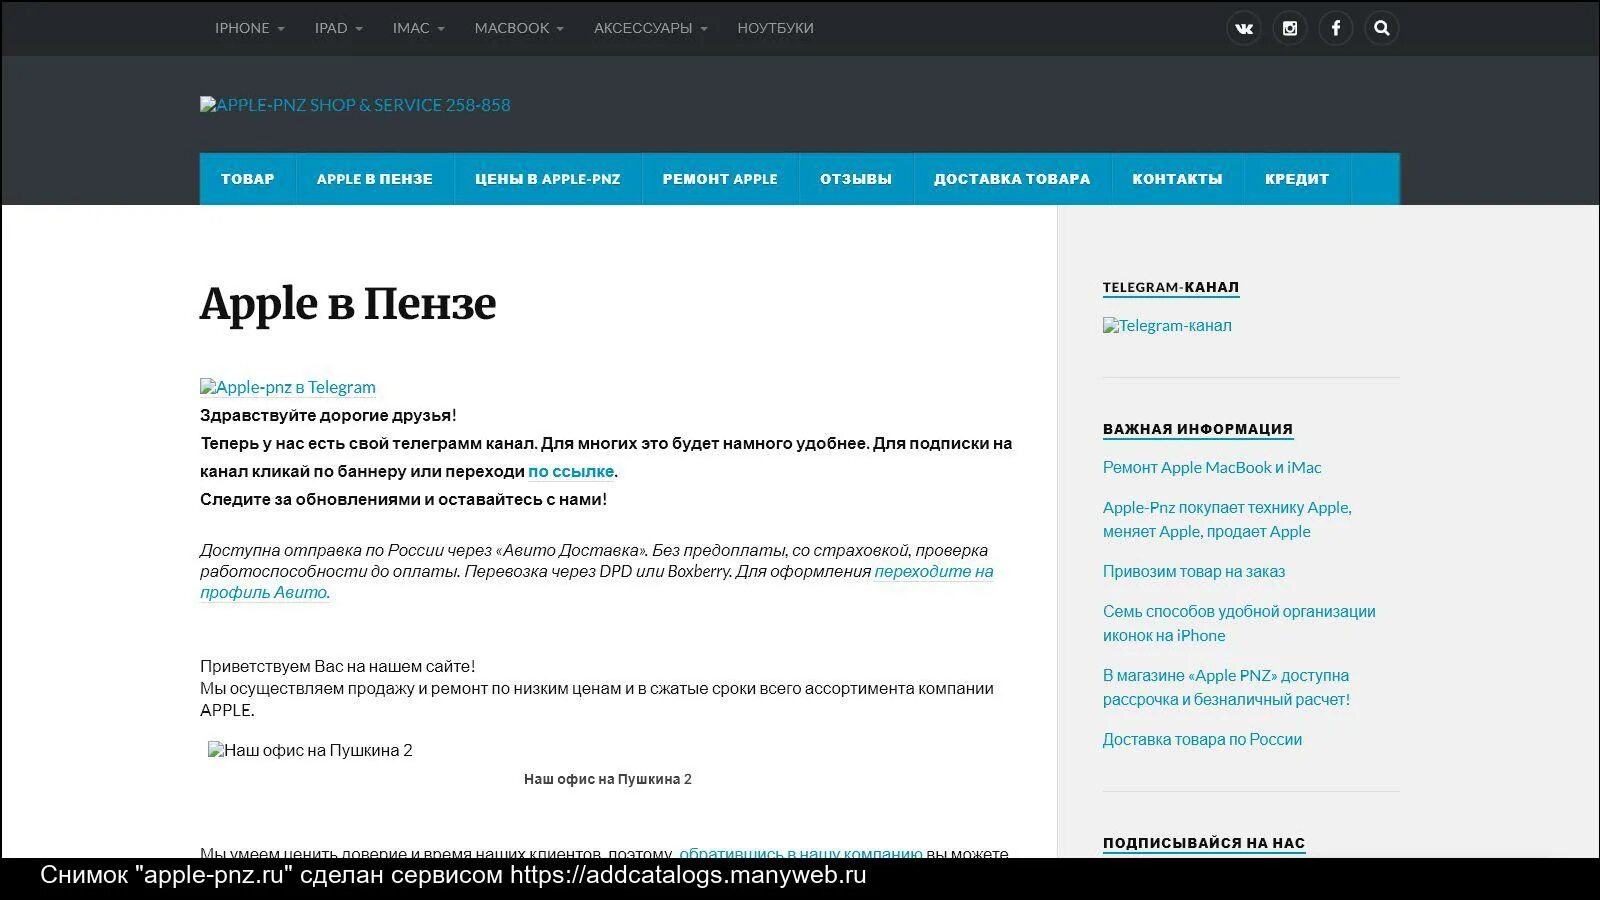Image resolution: width=1600 pixels, height=900 pixels.
Task: Open the ЦЕНЫ В APPLE-PNZ tab
Action: 548,179
